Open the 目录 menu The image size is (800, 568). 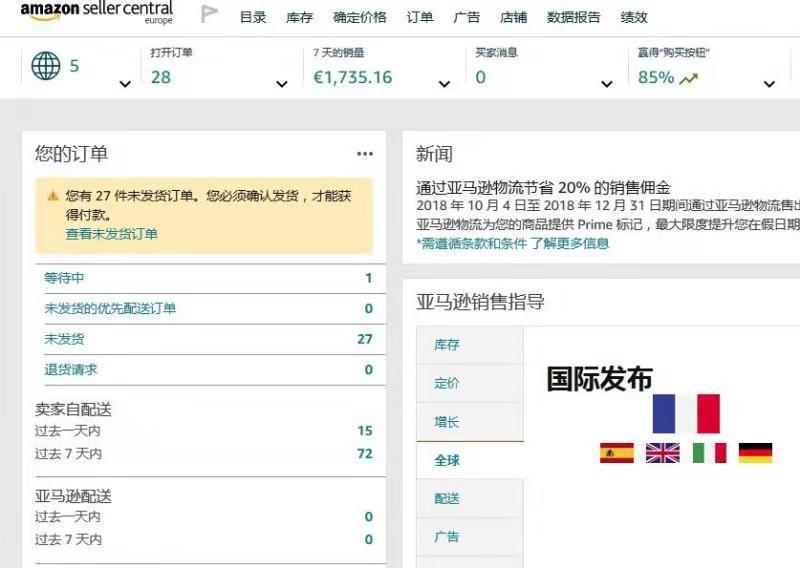coord(253,17)
